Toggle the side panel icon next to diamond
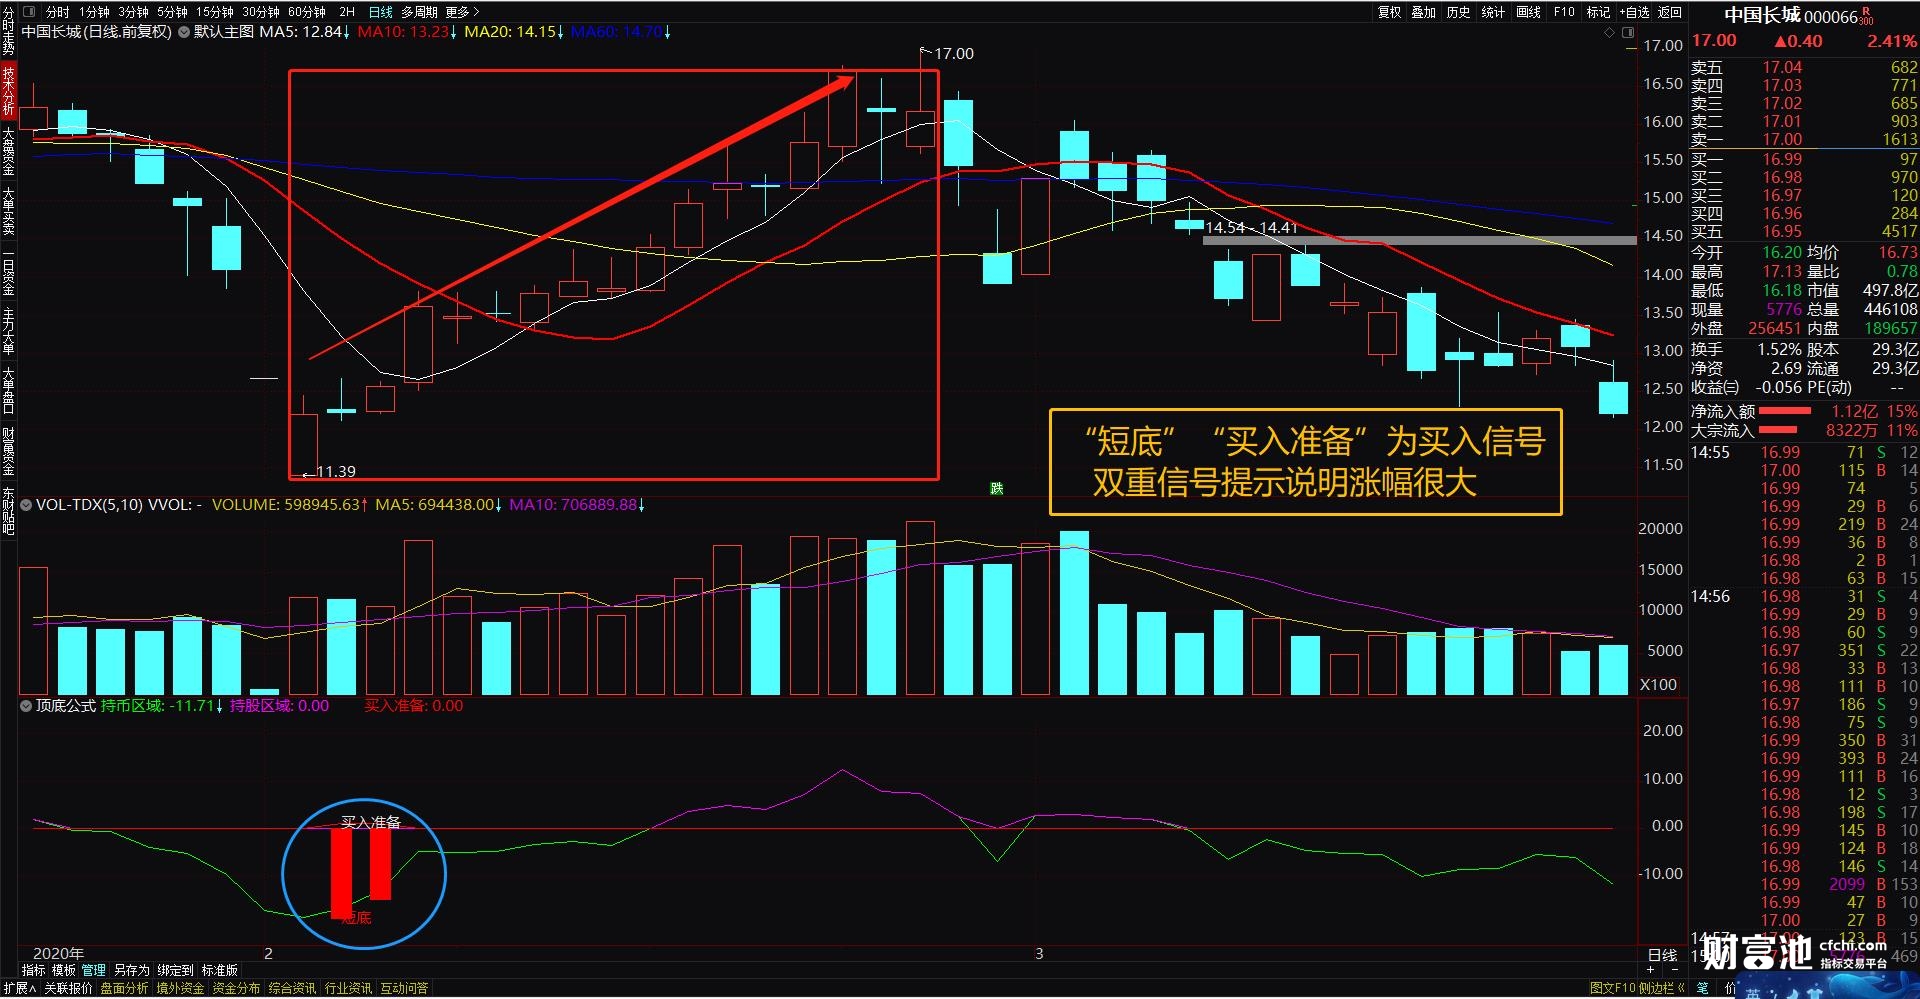The image size is (1920, 999). (1627, 32)
